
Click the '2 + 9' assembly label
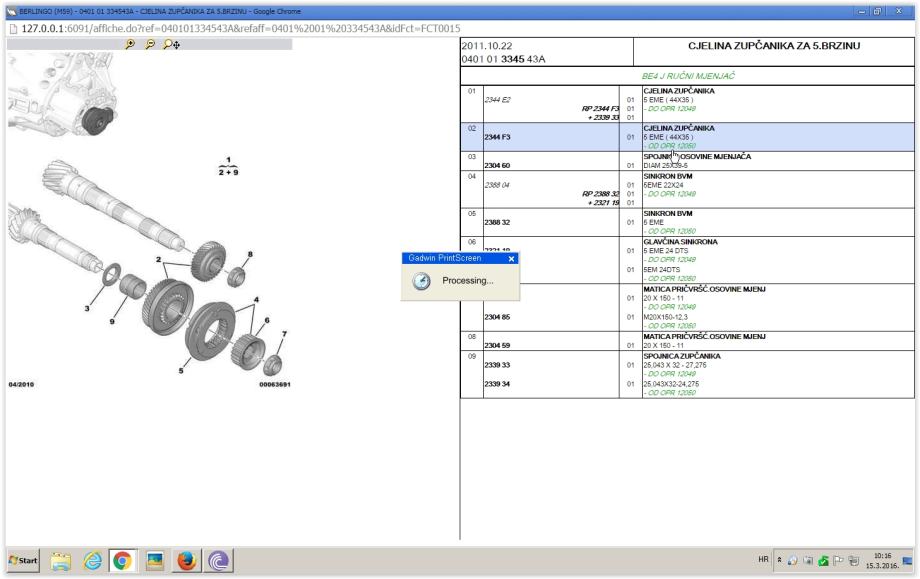point(228,172)
